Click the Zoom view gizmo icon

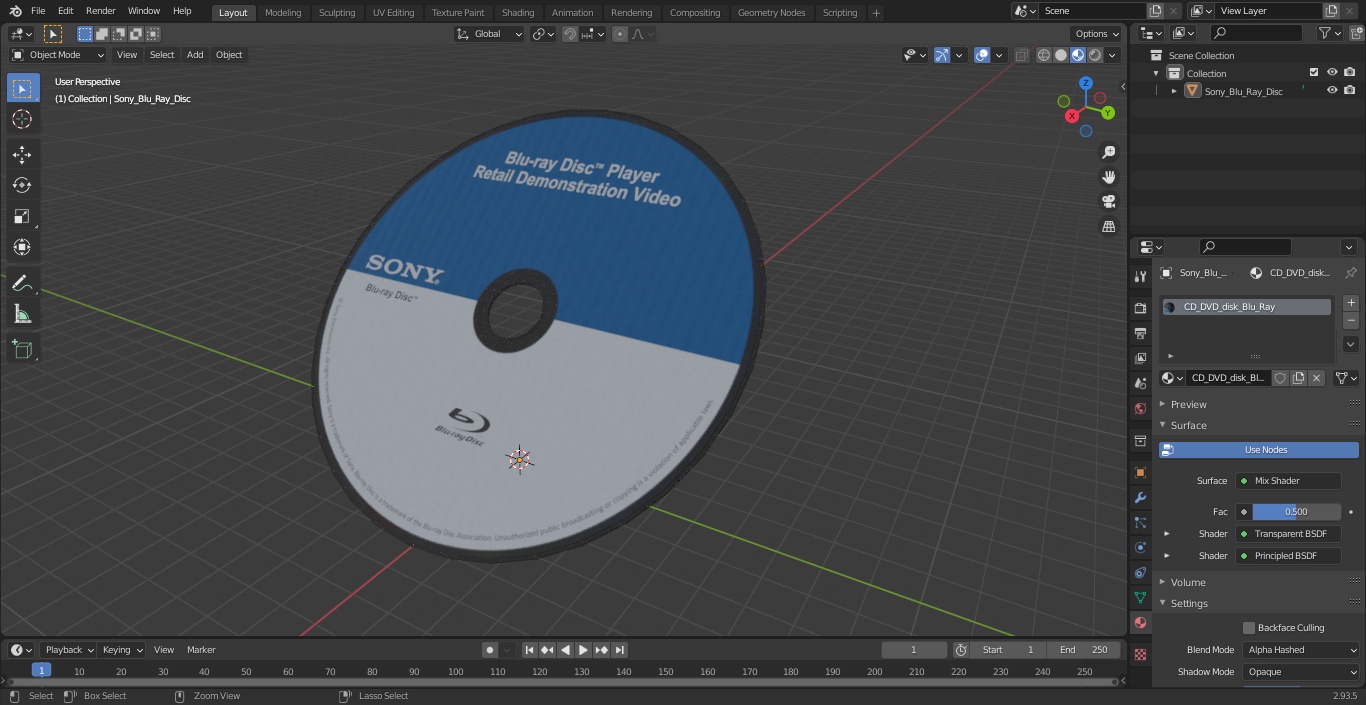pos(1109,152)
